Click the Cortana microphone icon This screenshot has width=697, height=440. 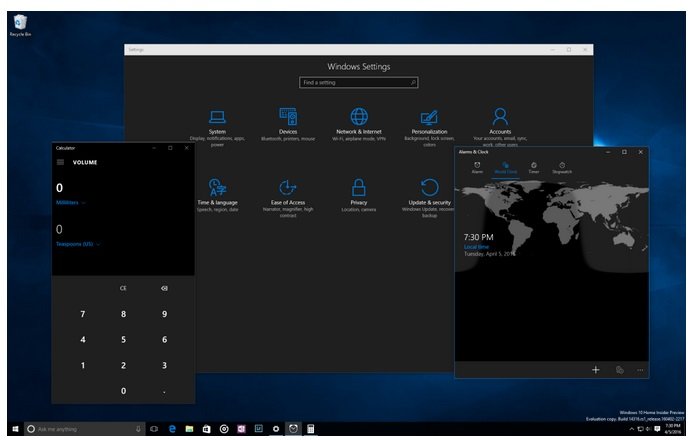pyautogui.click(x=138, y=429)
